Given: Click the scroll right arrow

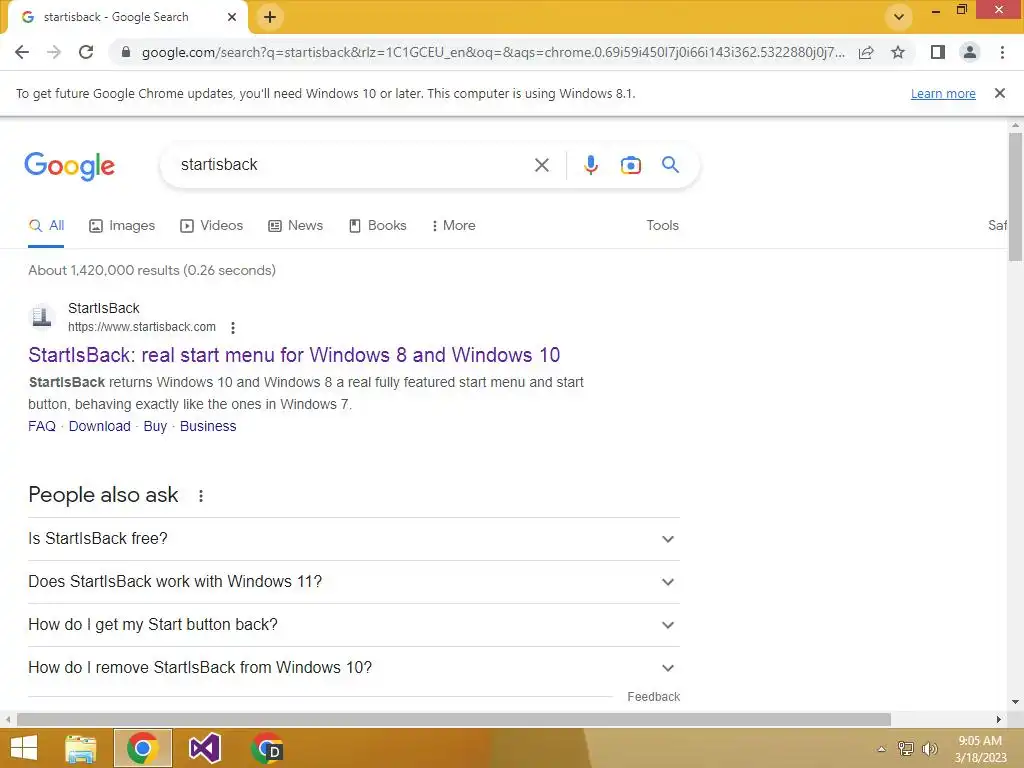Looking at the screenshot, I should [999, 719].
